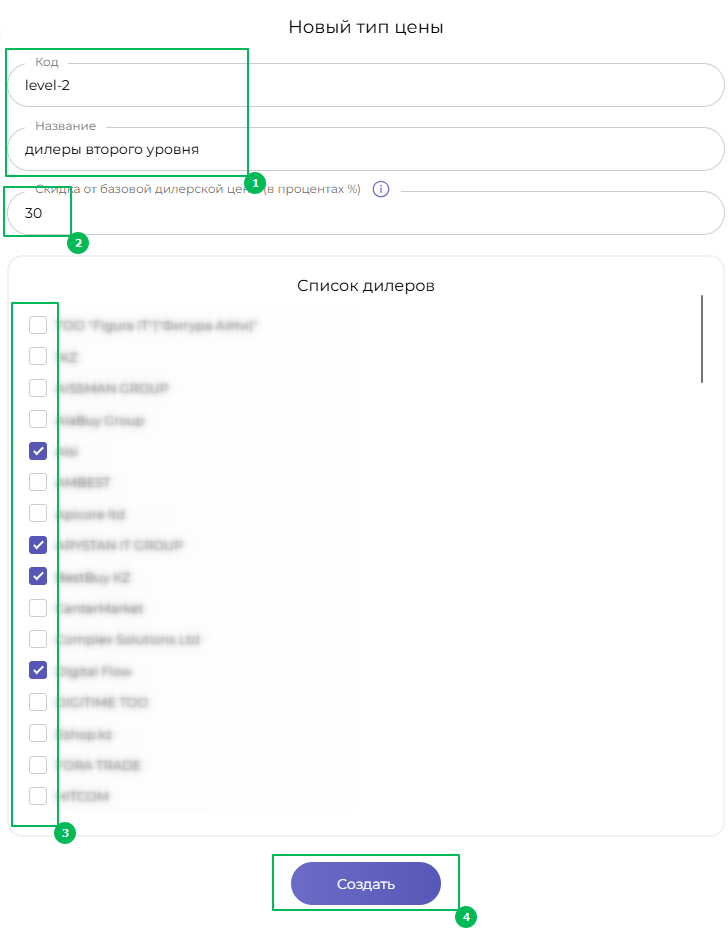Image resolution: width=728 pixels, height=932 pixels.
Task: Uncheck the ARYSTAN IT GROUP checkbox
Action: point(38,544)
